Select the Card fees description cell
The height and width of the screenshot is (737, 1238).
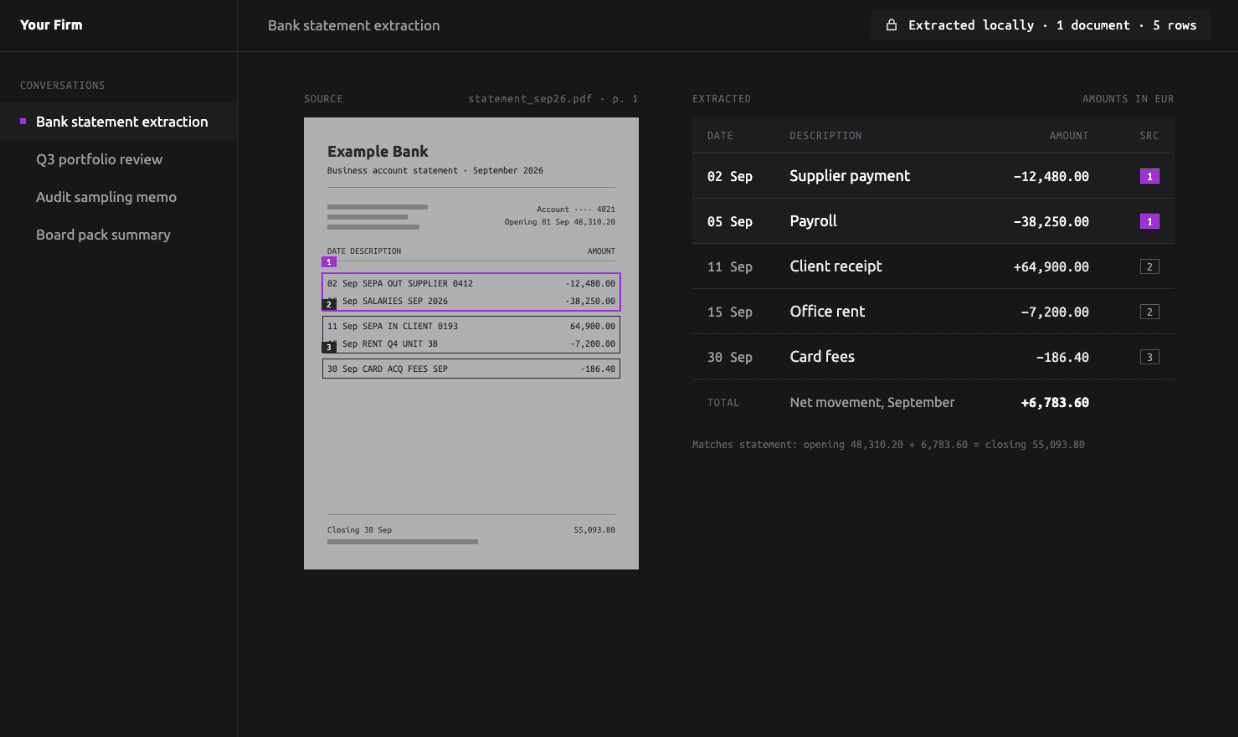[822, 356]
